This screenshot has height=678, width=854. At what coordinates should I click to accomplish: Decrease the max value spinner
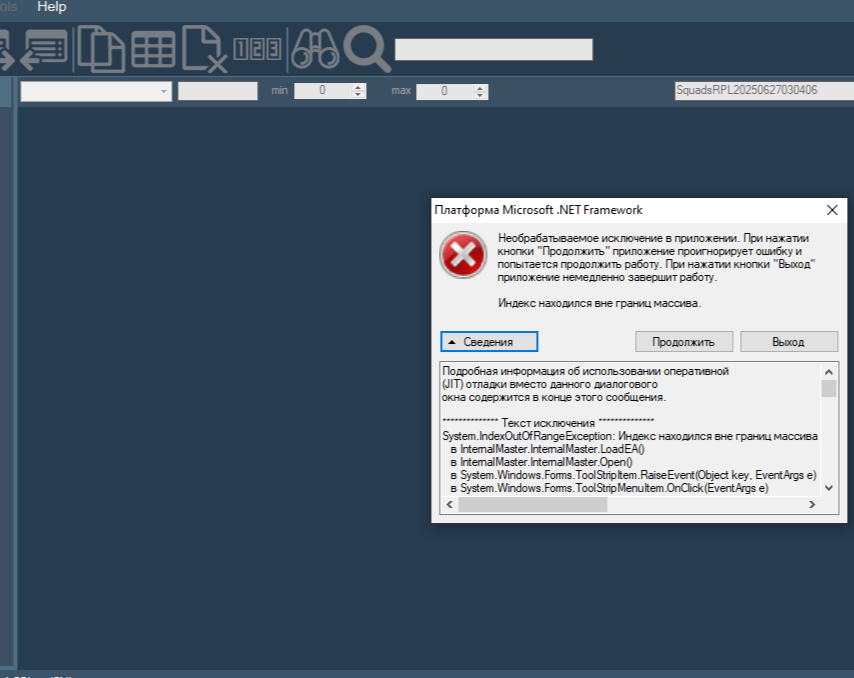(480, 95)
